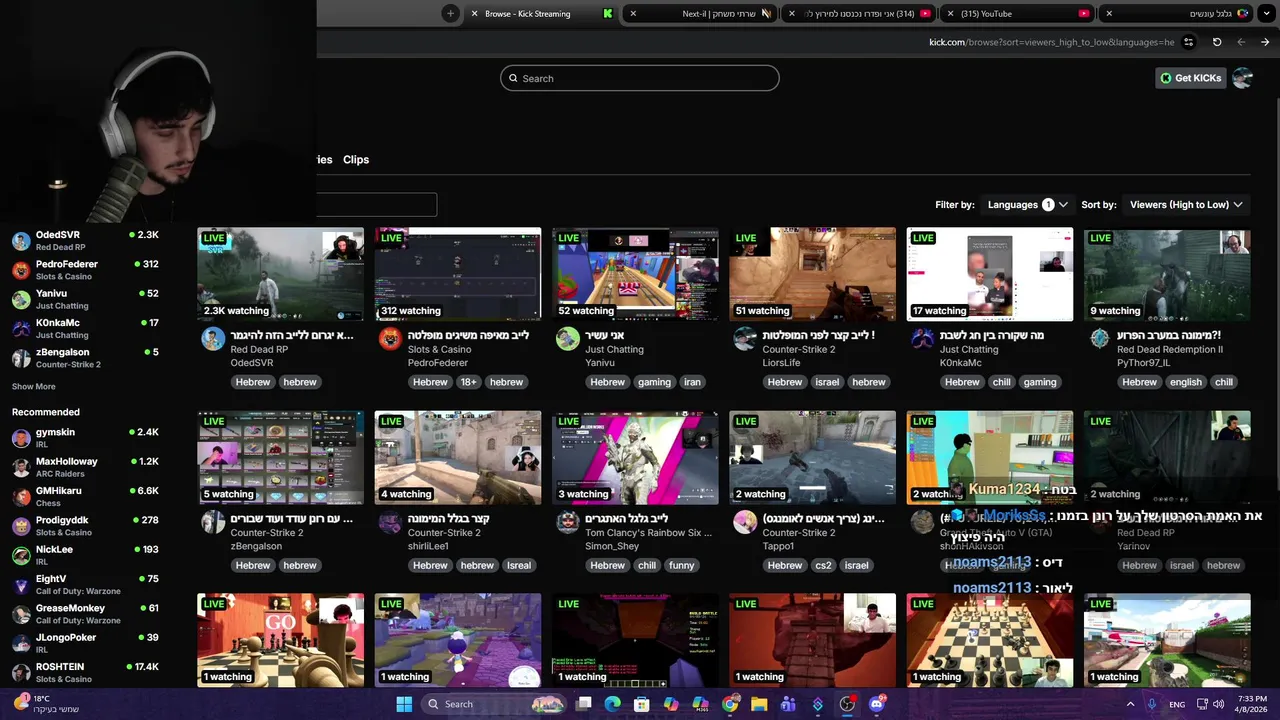This screenshot has height=720, width=1280.
Task: Open File Explorer from the taskbar
Action: tap(759, 704)
